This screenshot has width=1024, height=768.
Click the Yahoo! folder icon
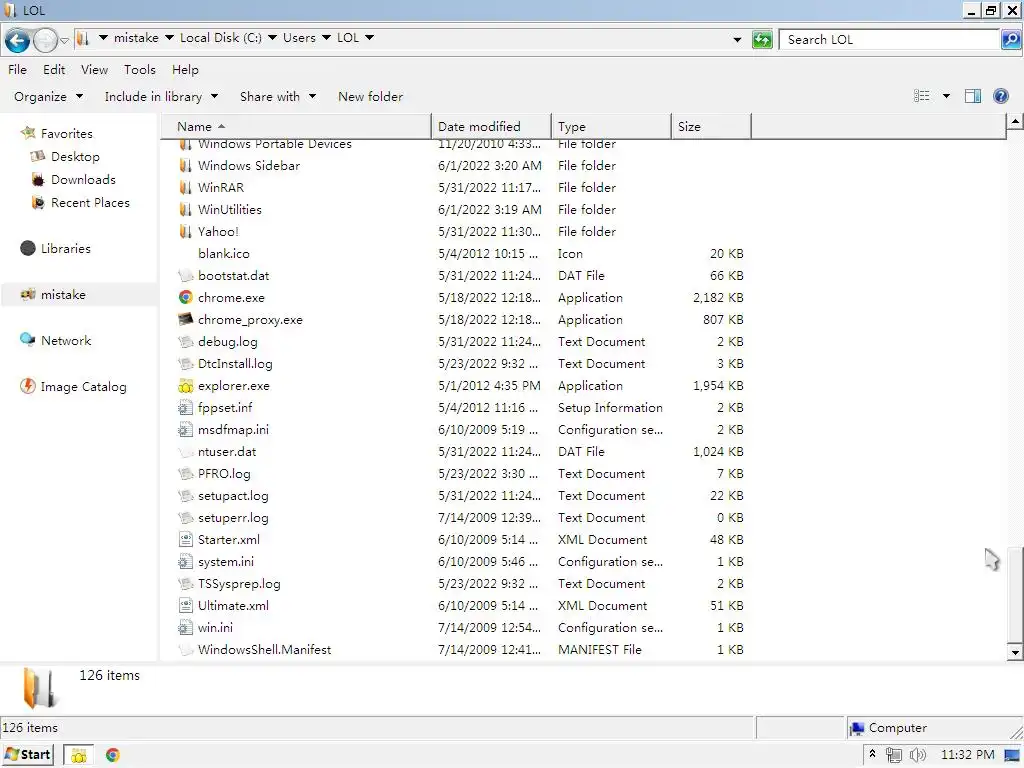coord(185,231)
